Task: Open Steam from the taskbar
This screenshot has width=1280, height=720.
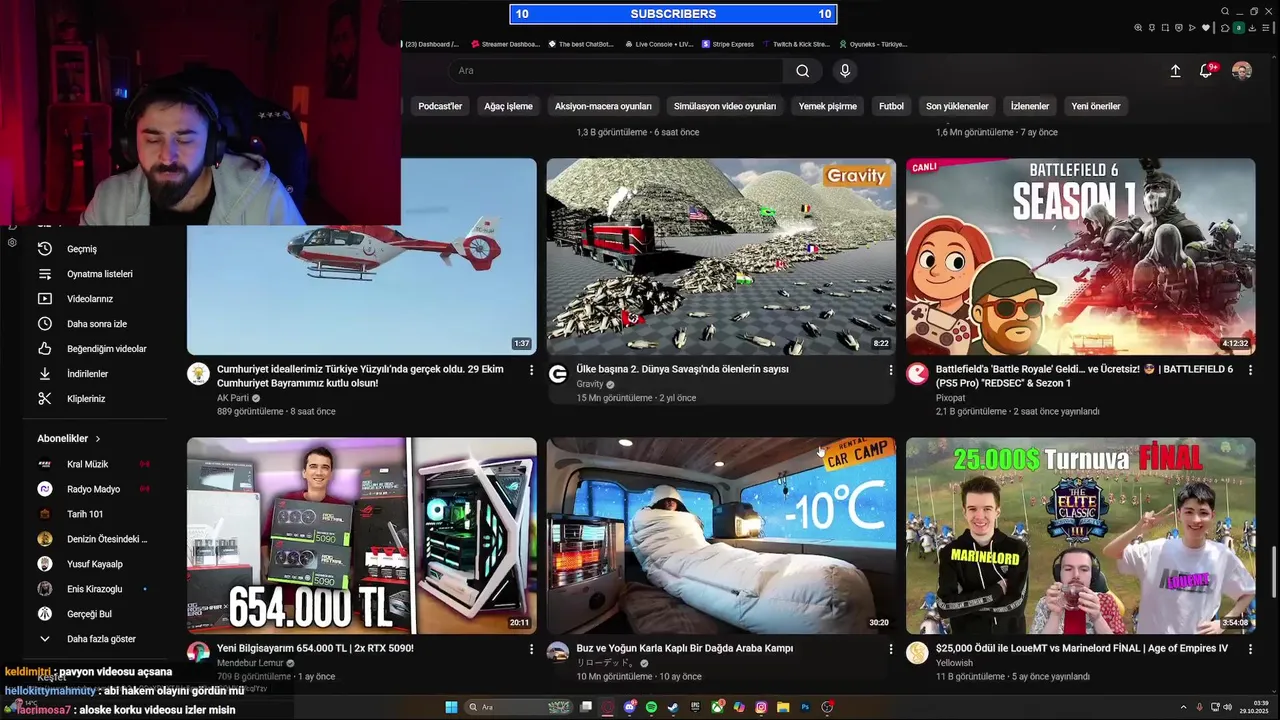Action: 673,707
